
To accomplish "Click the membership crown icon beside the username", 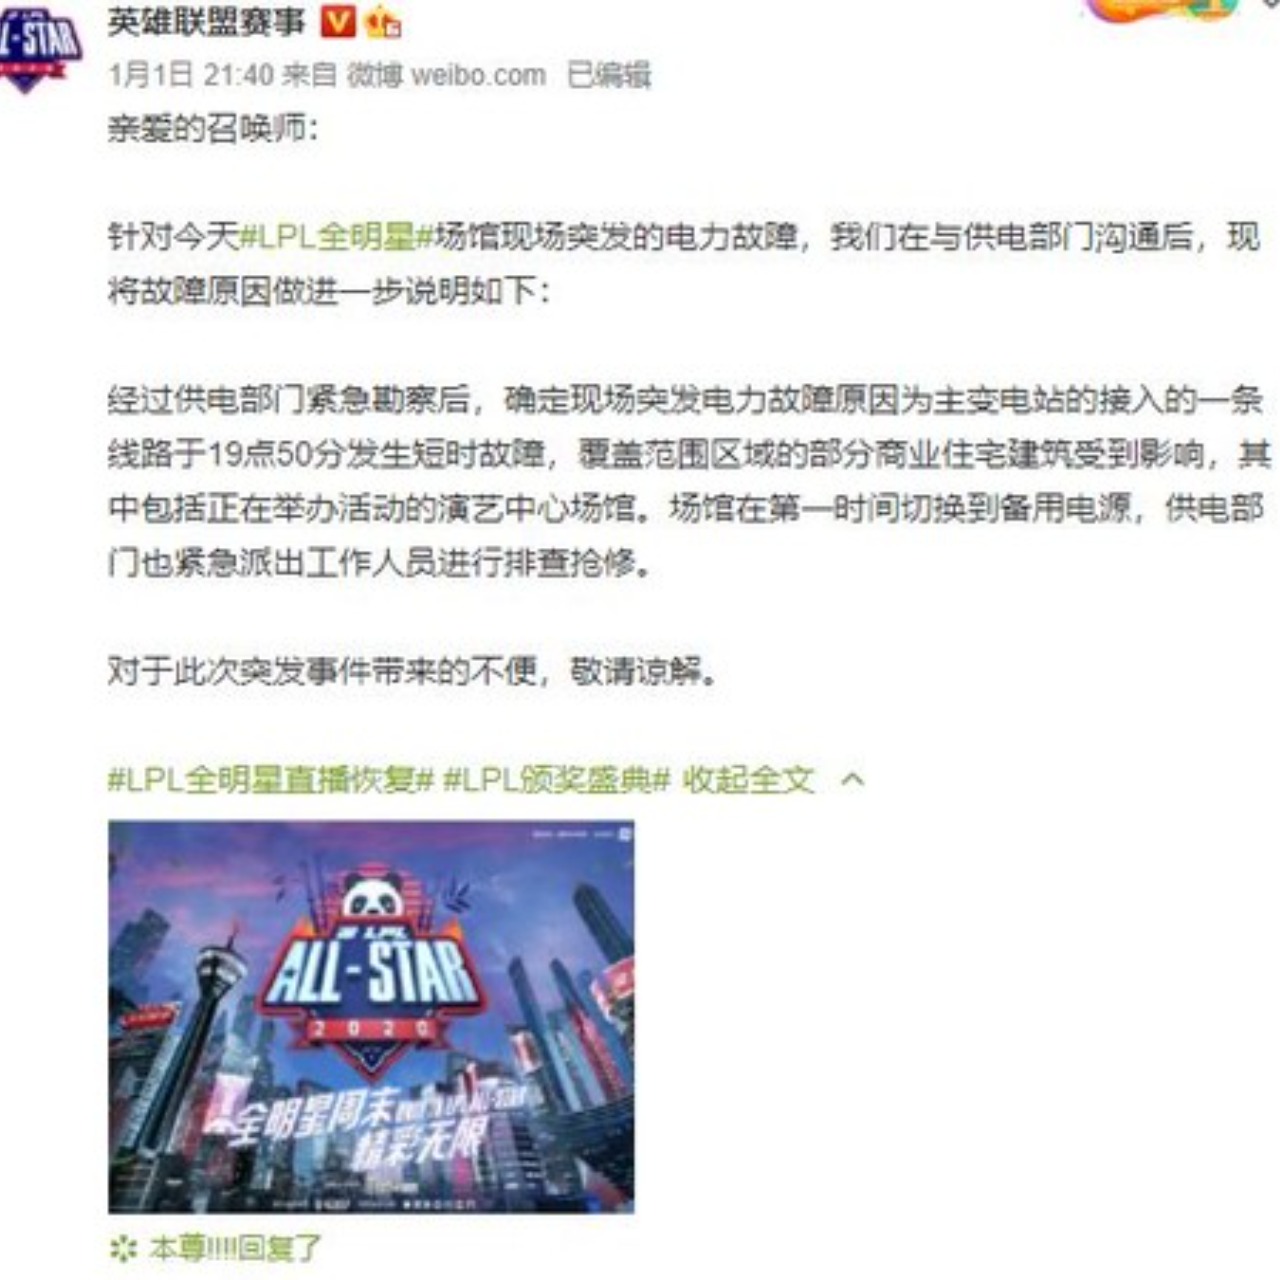I will (x=382, y=21).
